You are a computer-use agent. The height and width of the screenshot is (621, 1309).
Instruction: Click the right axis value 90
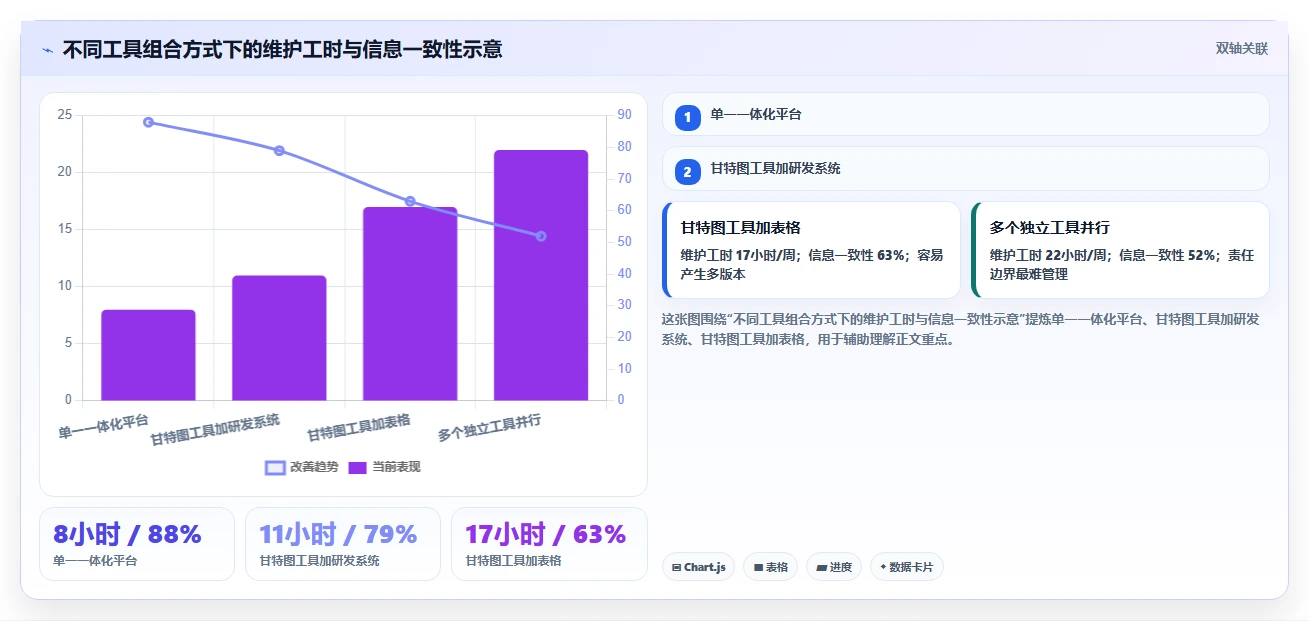pos(624,115)
